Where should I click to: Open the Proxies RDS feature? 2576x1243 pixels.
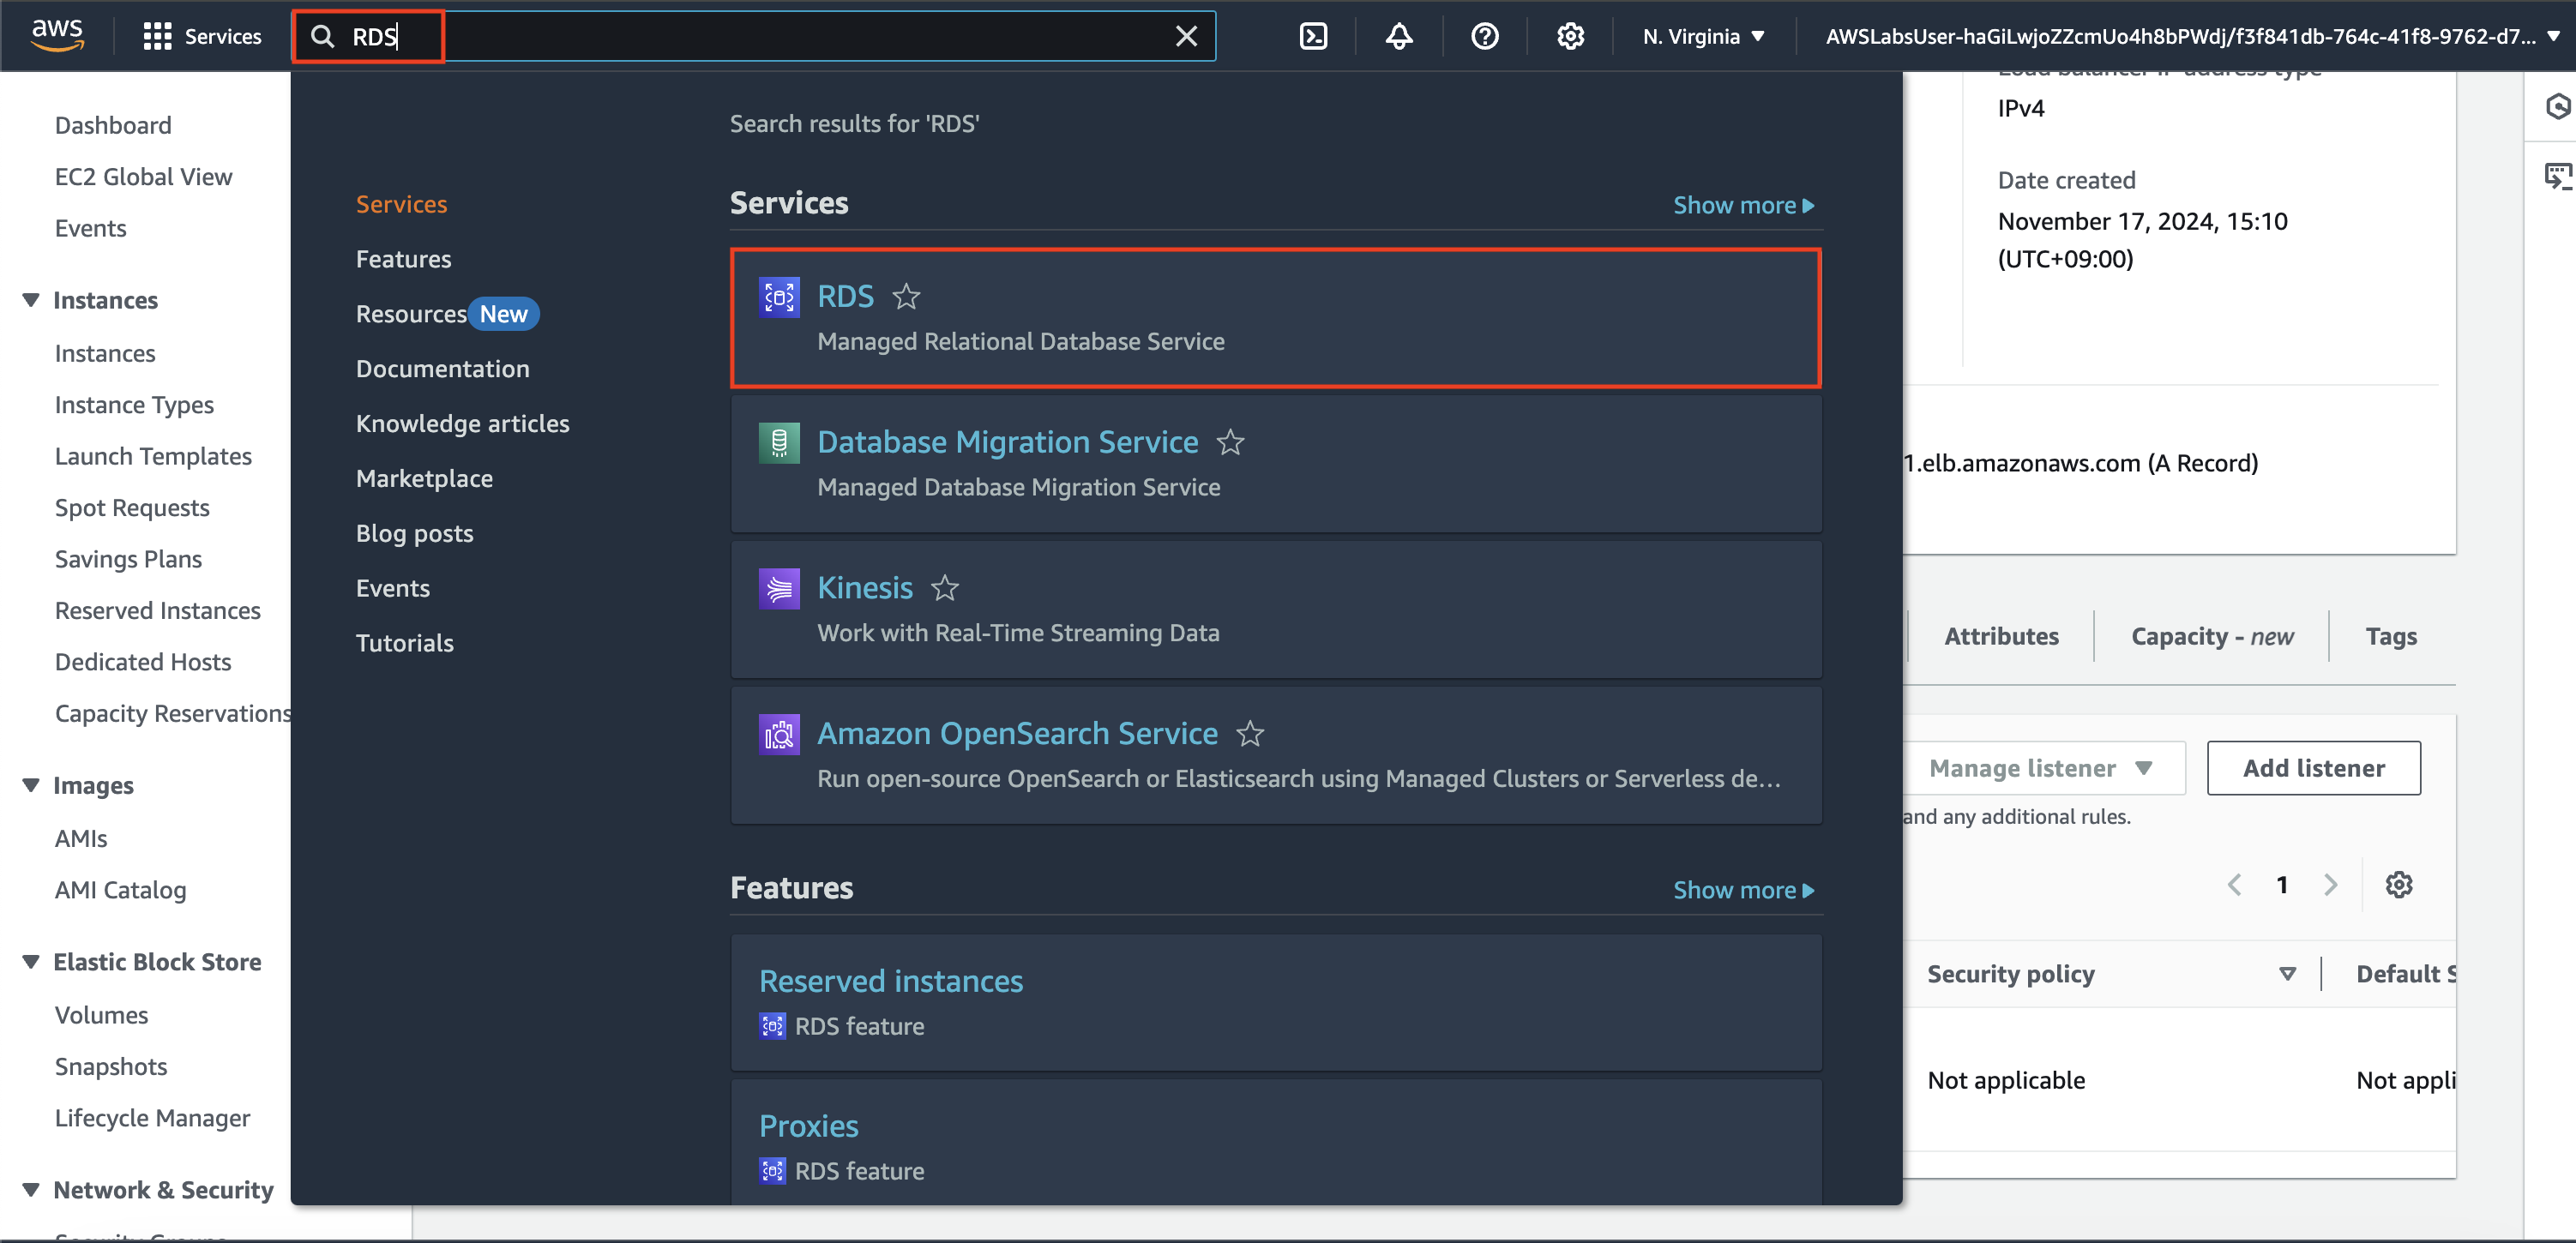[808, 1126]
